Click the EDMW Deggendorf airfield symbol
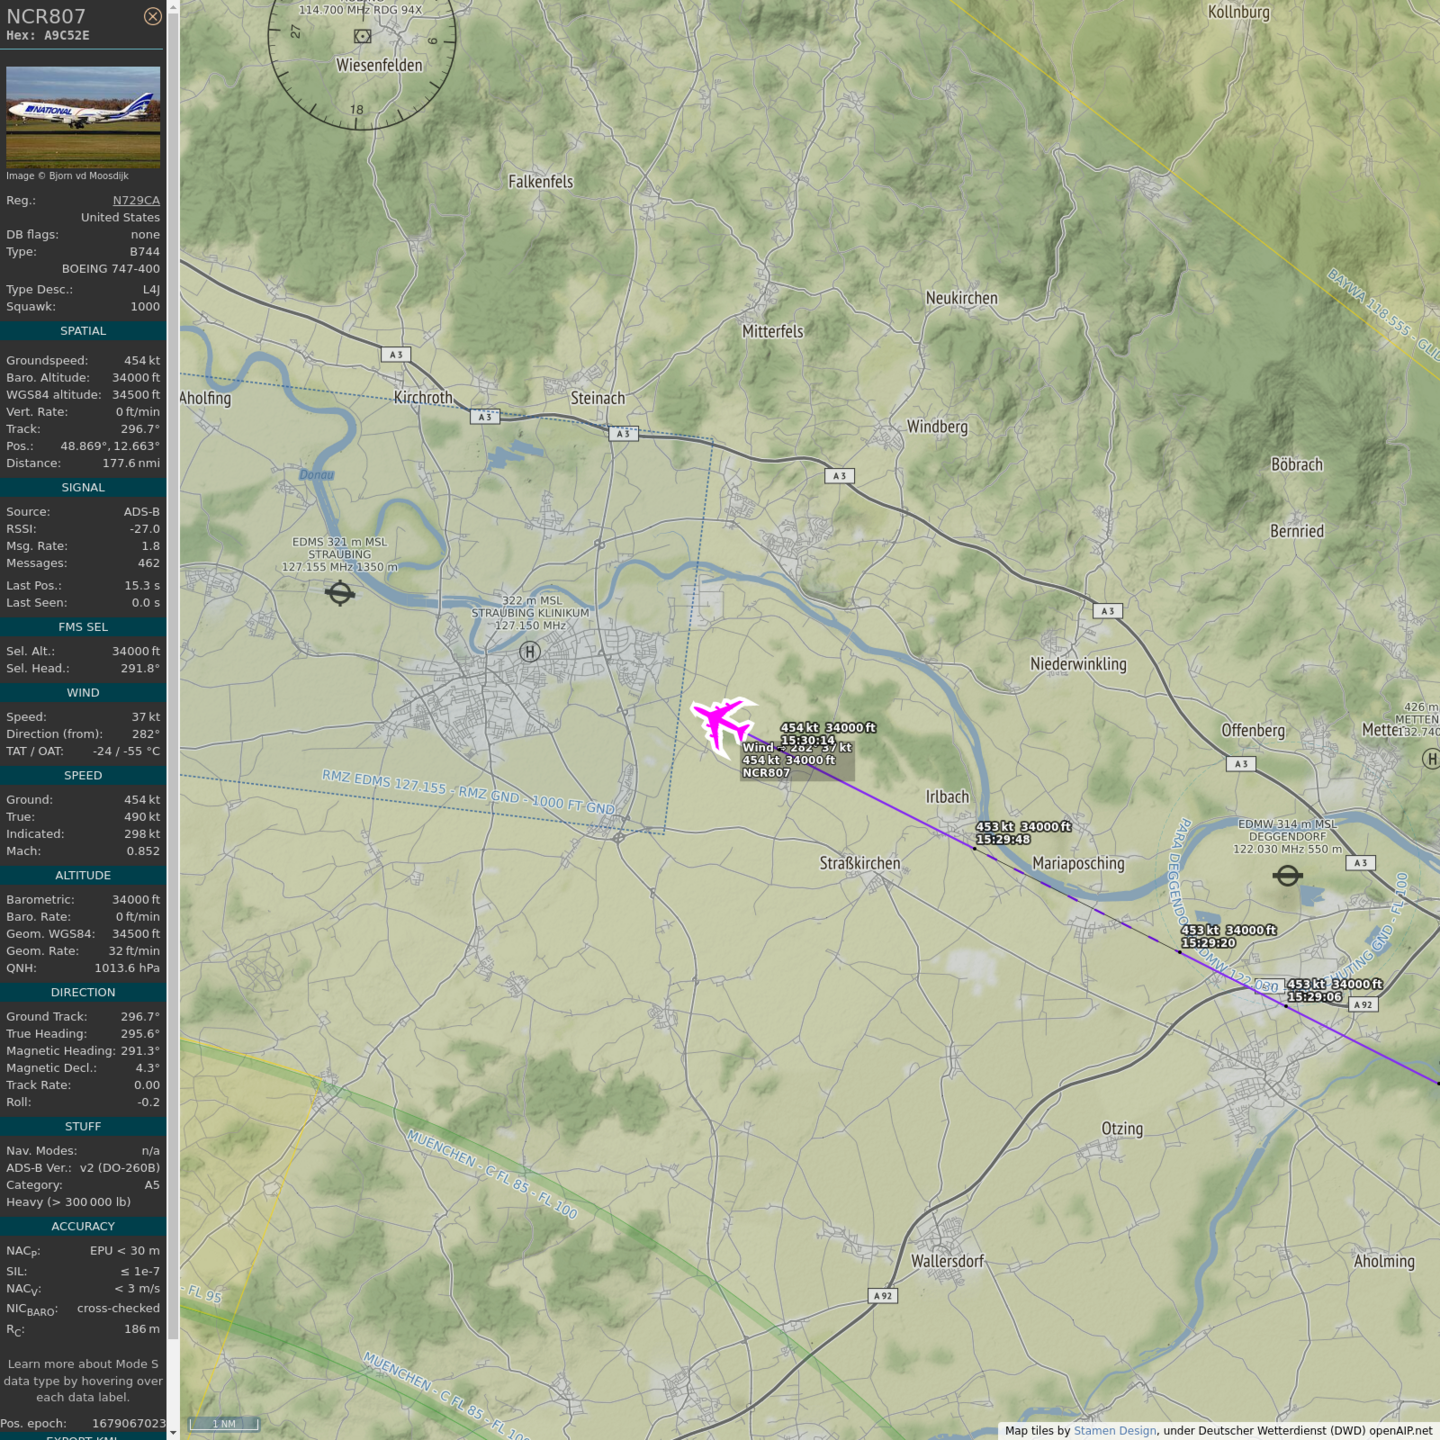Viewport: 1440px width, 1440px height. 1287,876
